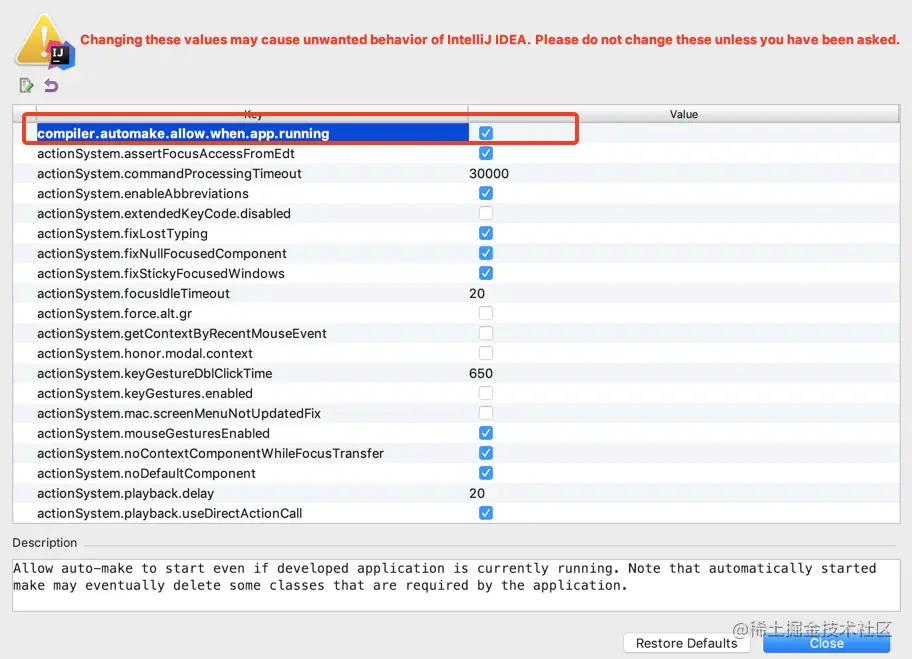Toggle actionSystem.fixStickyFocusedWindows checkbox

486,273
